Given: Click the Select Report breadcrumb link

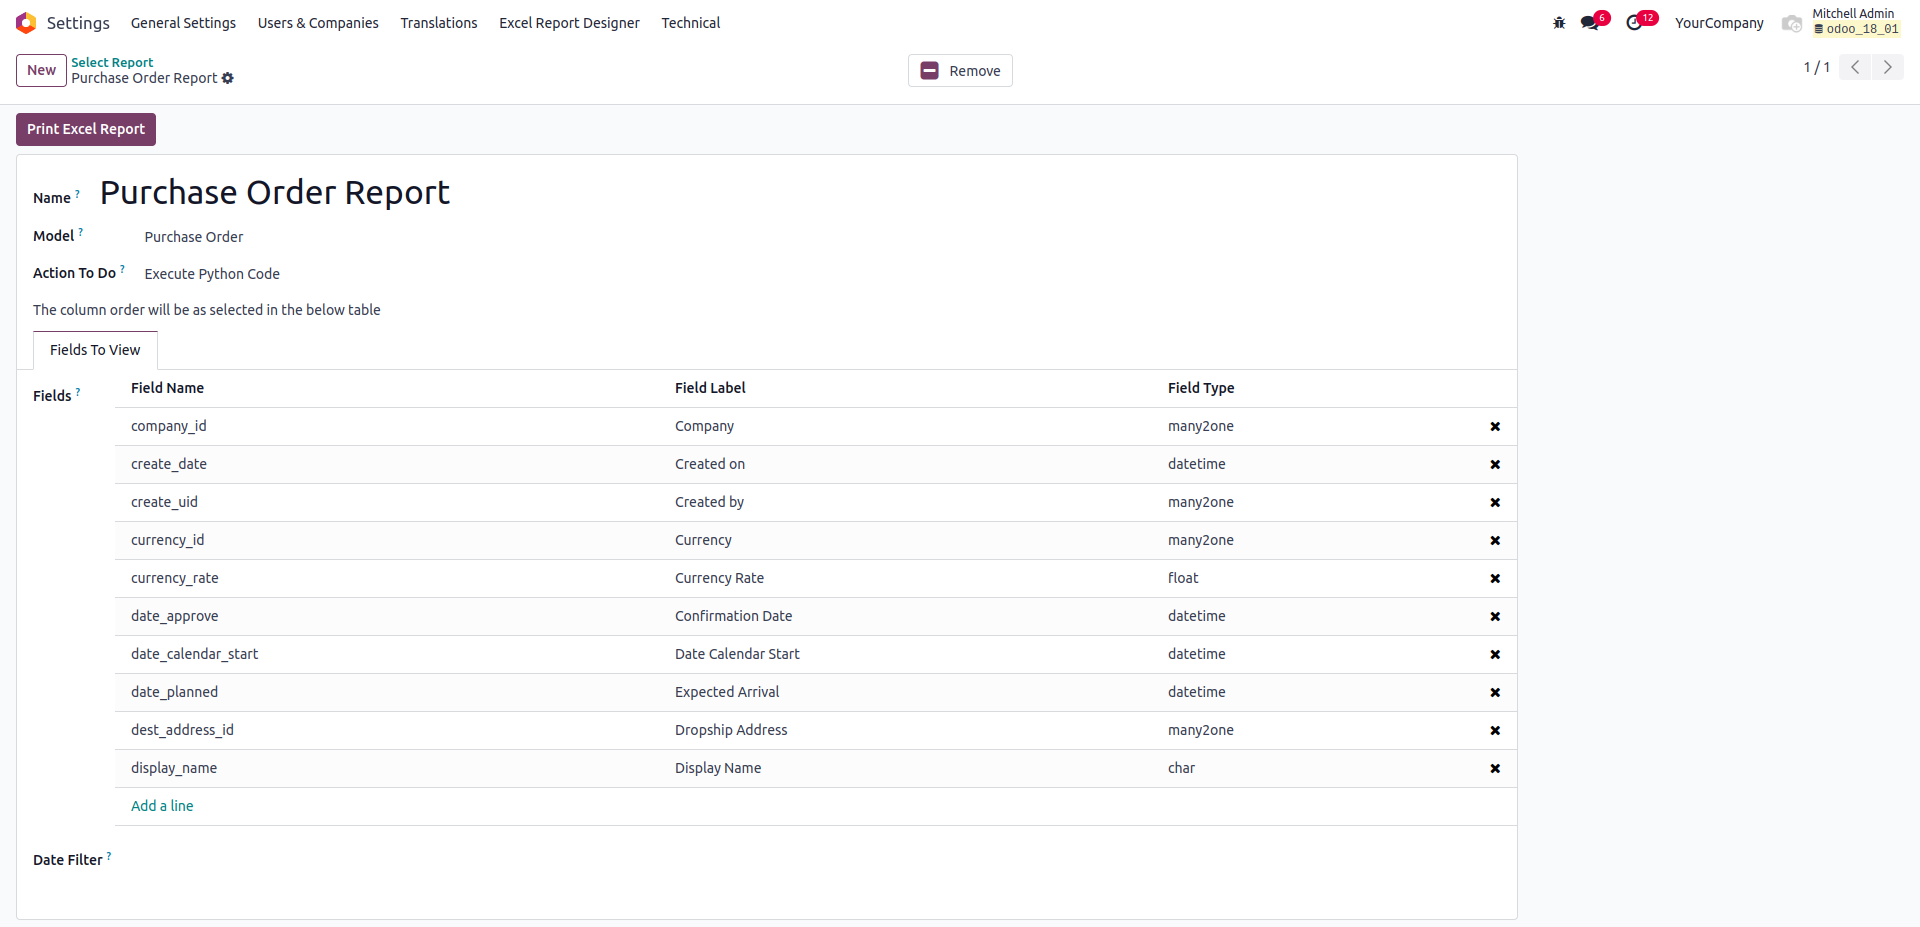Looking at the screenshot, I should (x=112, y=62).
